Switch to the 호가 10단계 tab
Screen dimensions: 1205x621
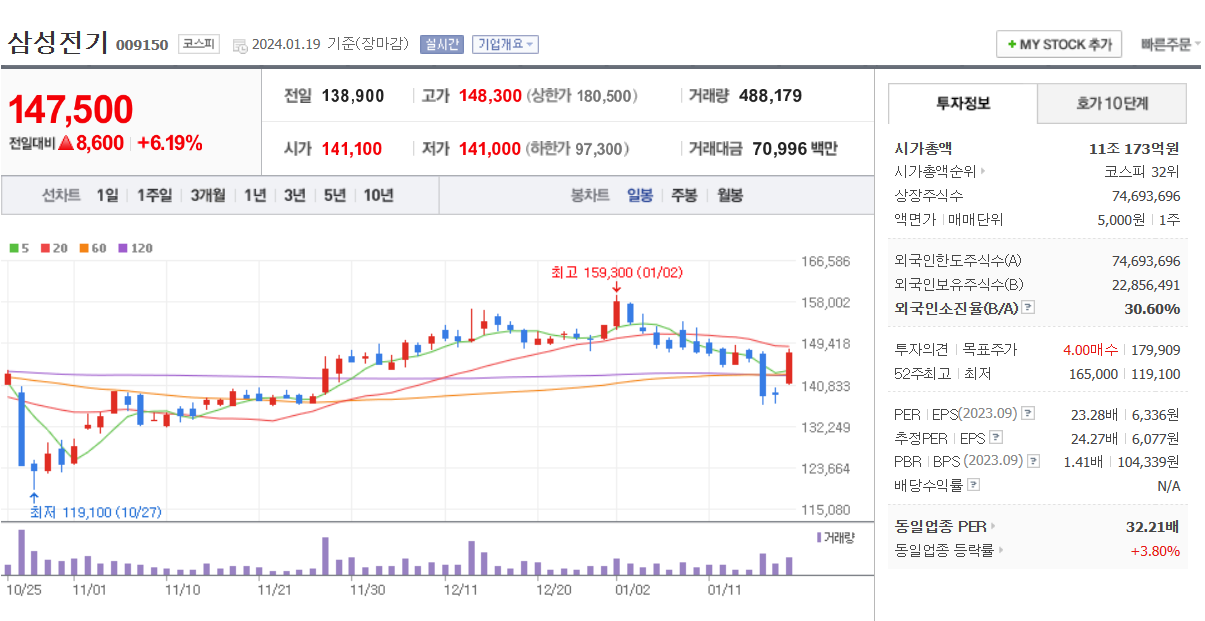click(x=1112, y=103)
